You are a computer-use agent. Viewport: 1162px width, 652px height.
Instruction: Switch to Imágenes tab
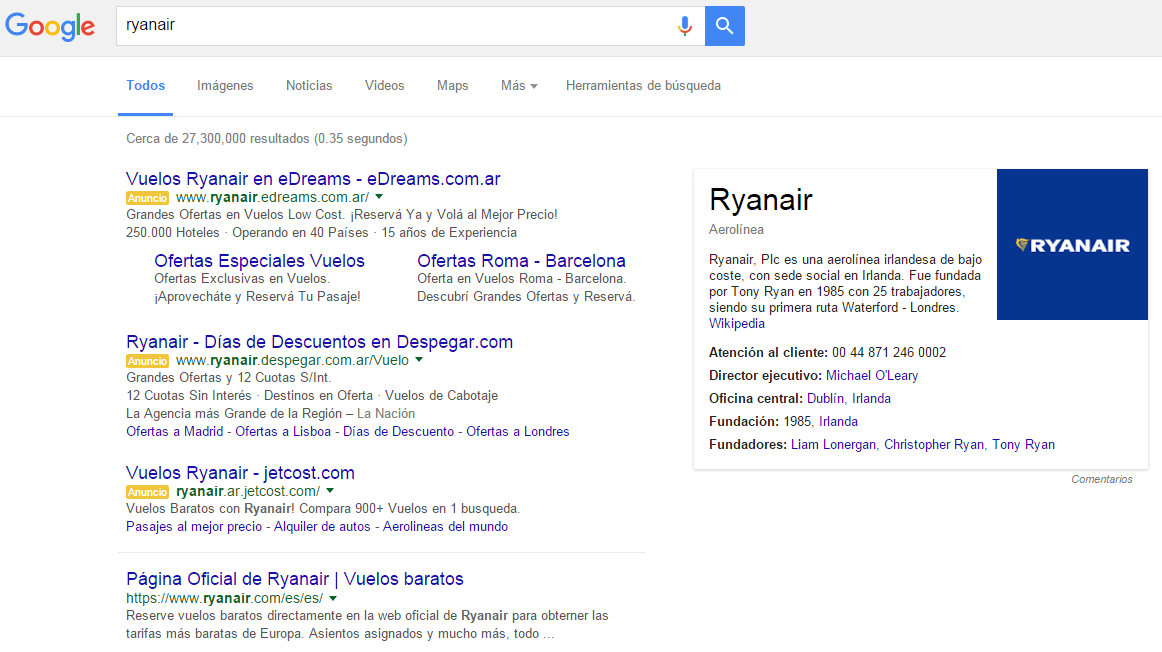(225, 86)
